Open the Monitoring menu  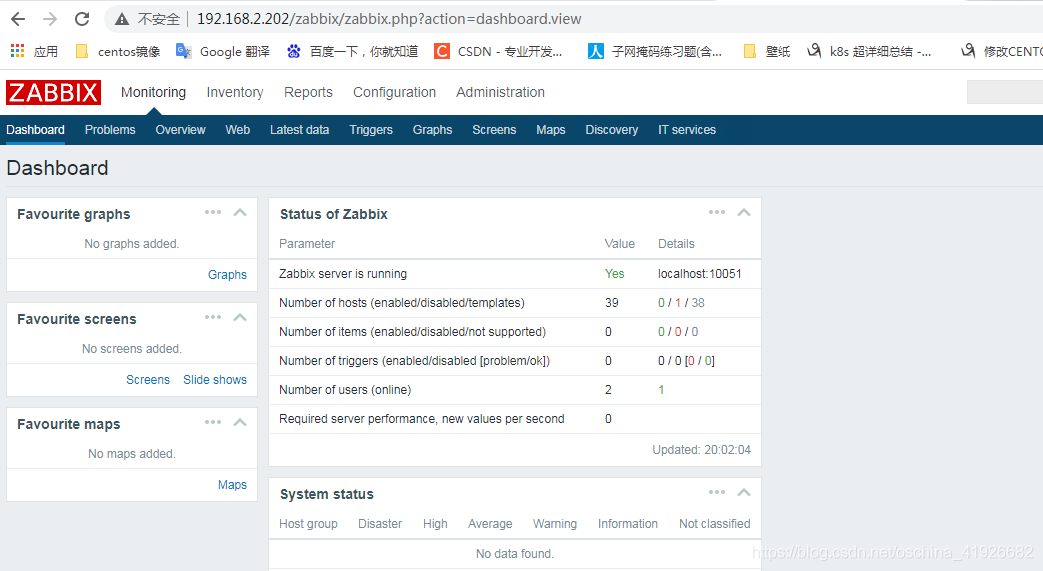pyautogui.click(x=154, y=93)
